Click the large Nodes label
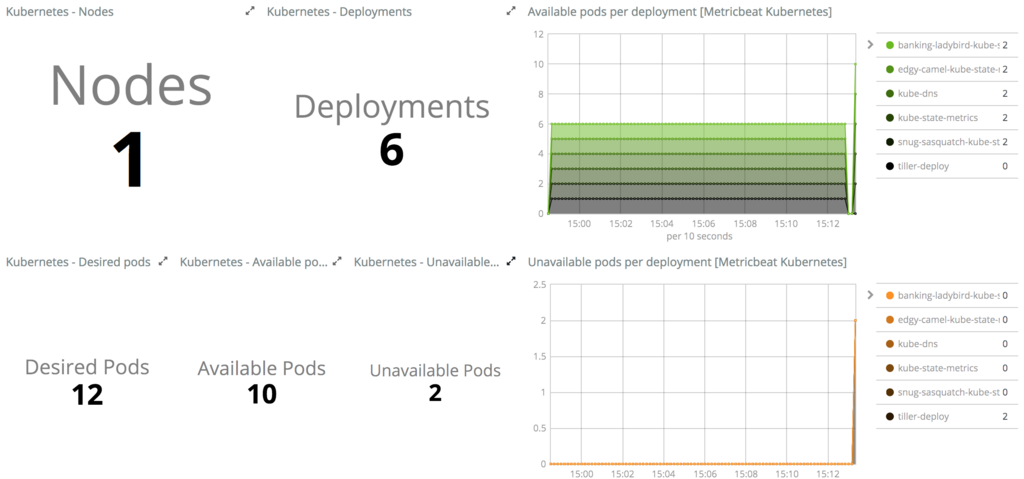The image size is (1024, 479). pos(131,86)
